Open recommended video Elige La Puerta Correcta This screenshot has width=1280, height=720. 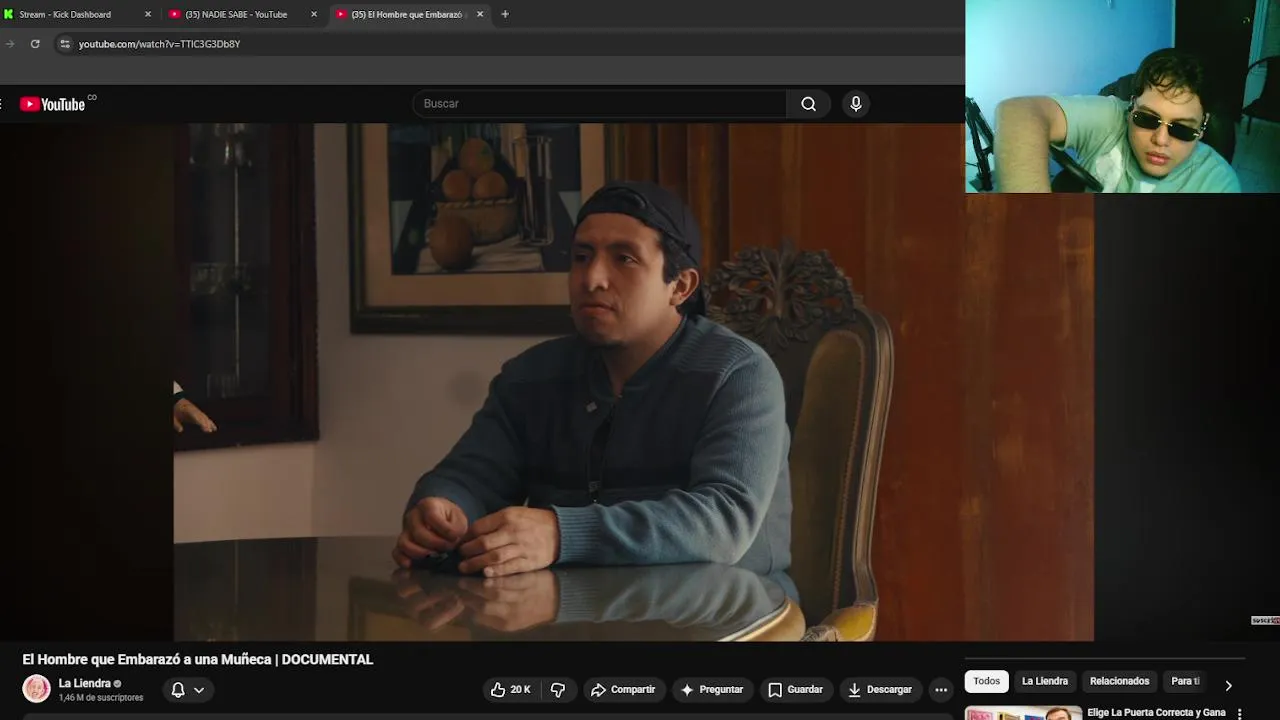coord(1156,713)
